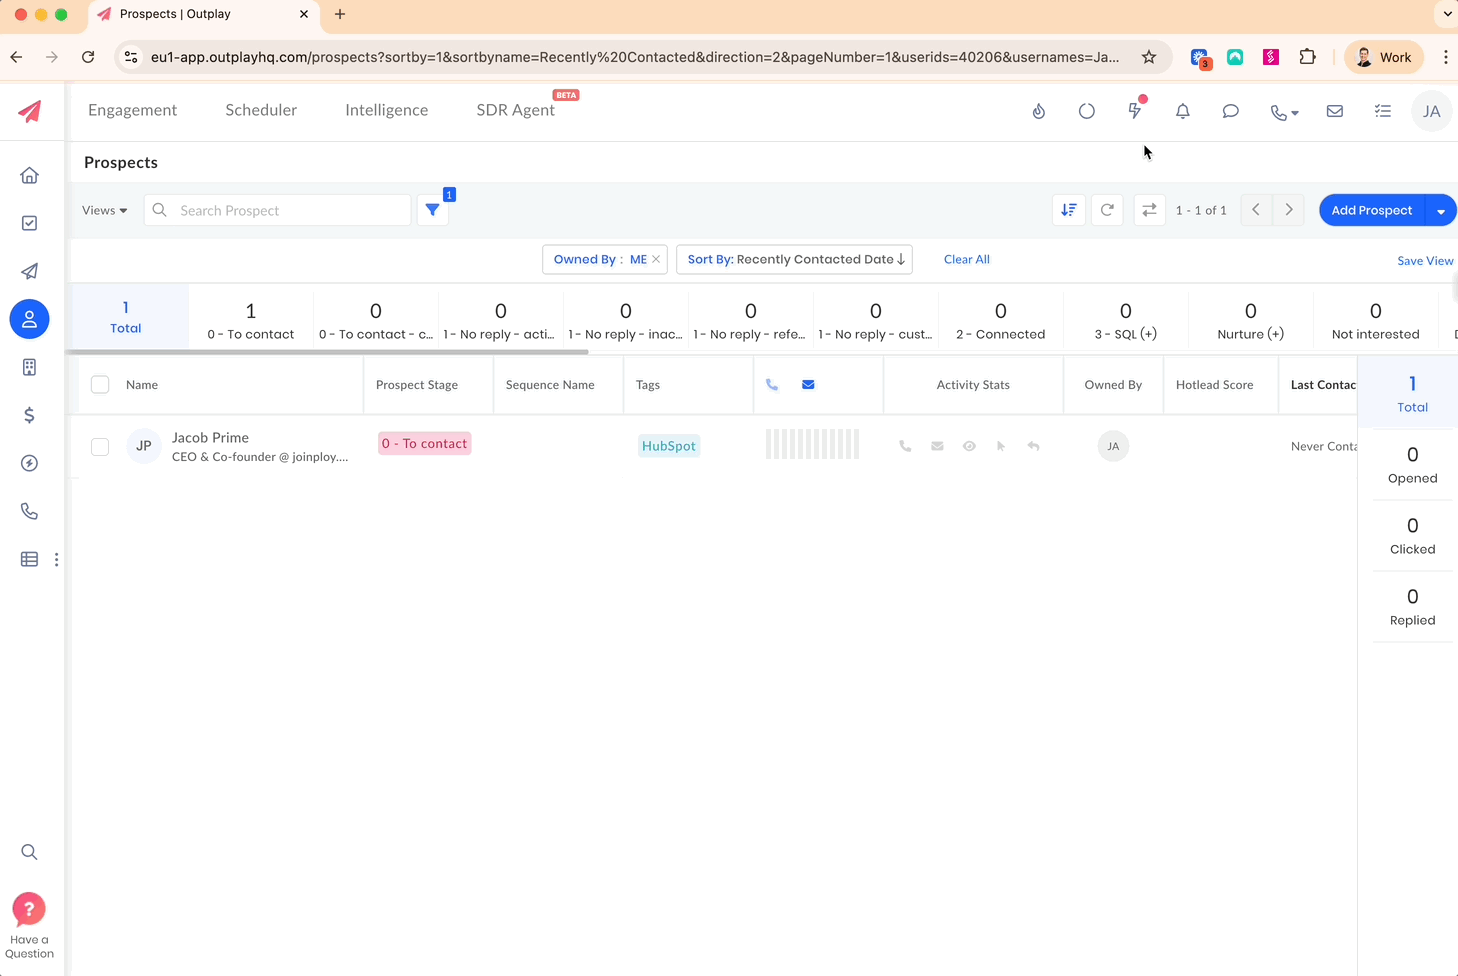
Task: Open Accounts via the building sidebar icon
Action: tap(29, 367)
